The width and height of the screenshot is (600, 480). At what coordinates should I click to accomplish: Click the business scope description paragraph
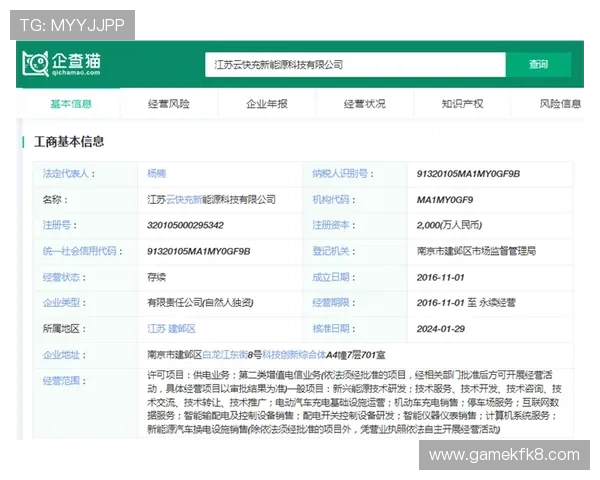[354, 402]
